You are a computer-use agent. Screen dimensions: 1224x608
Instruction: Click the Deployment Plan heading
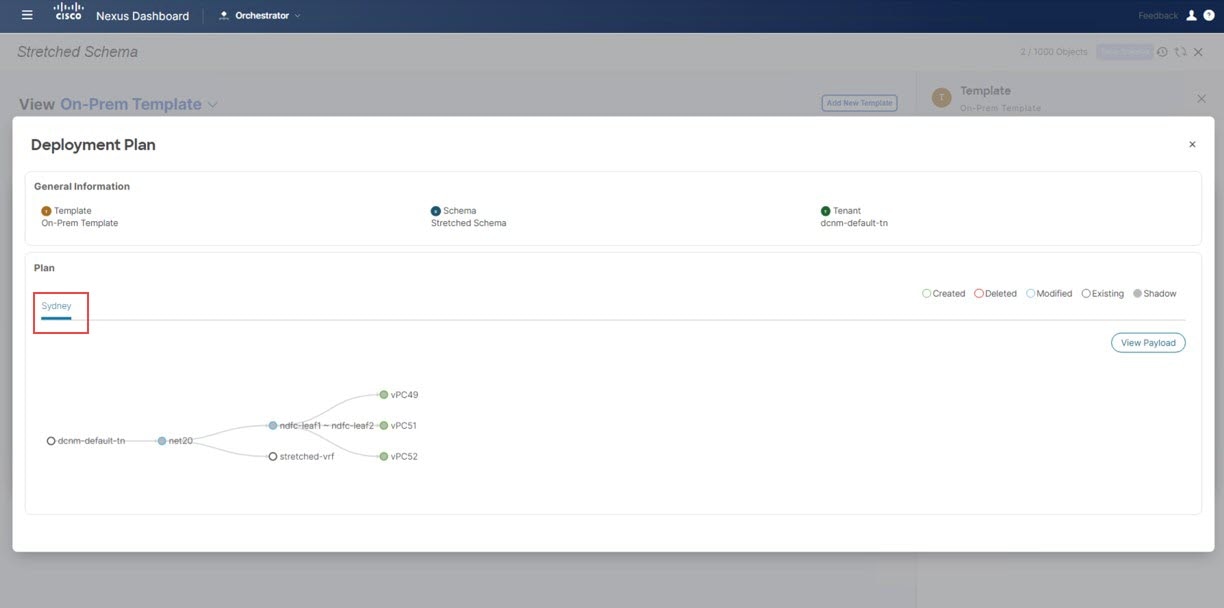(93, 145)
